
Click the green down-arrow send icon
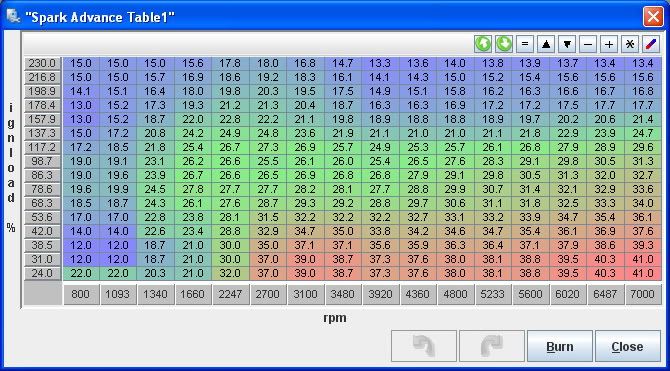504,44
